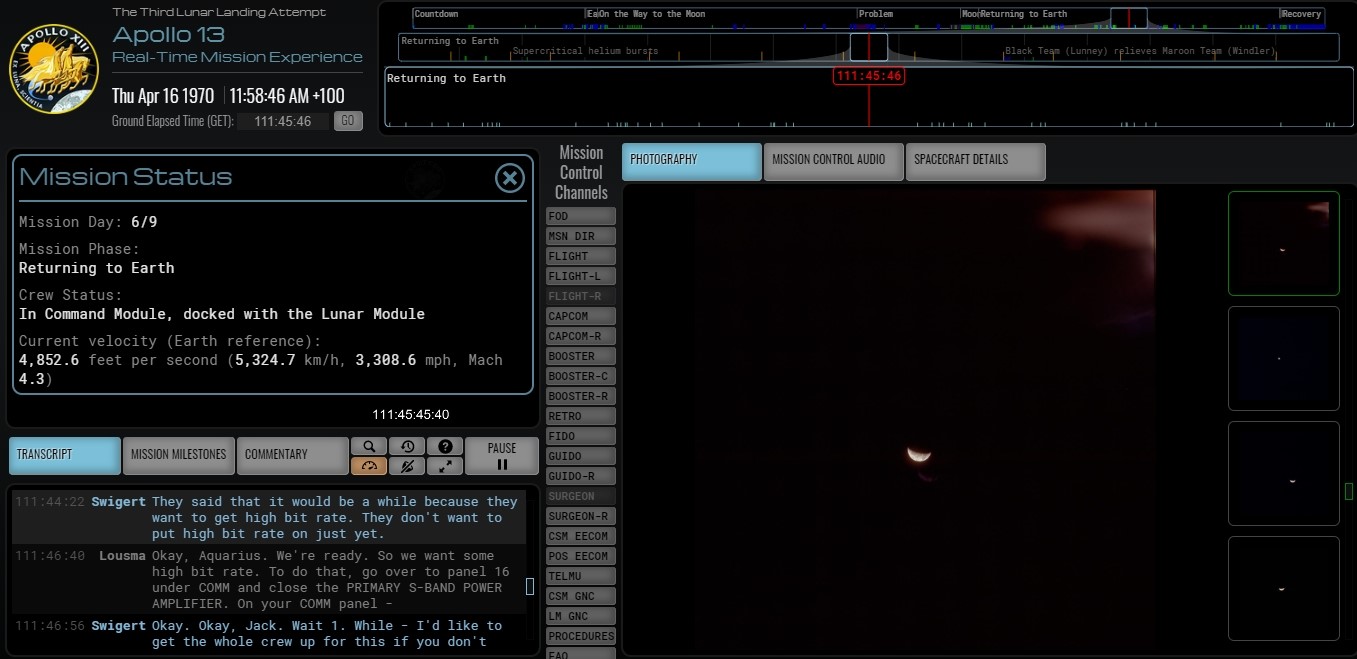Click Black Team relieves Maroon Team event

click(1140, 51)
